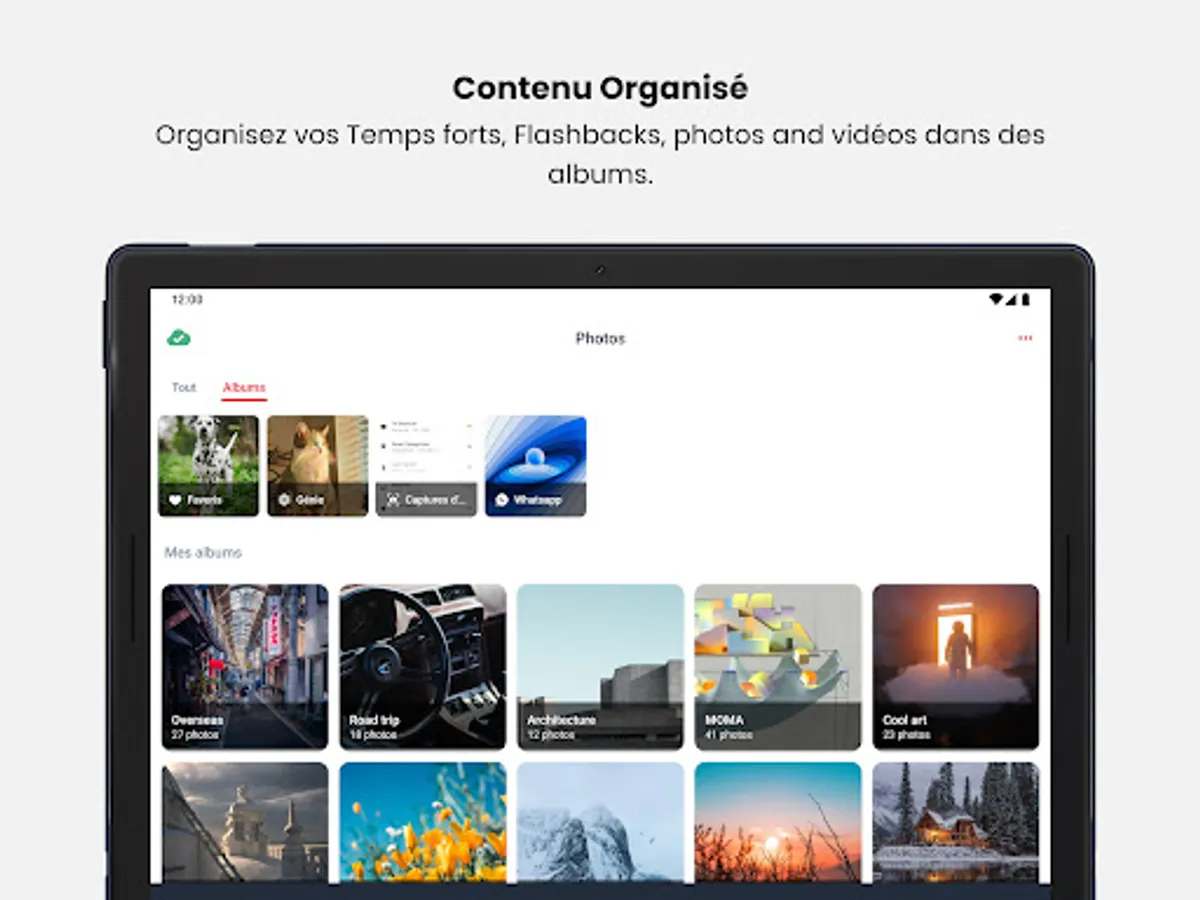The width and height of the screenshot is (1200, 900).
Task: Open the Génie album with cat
Action: click(x=317, y=466)
